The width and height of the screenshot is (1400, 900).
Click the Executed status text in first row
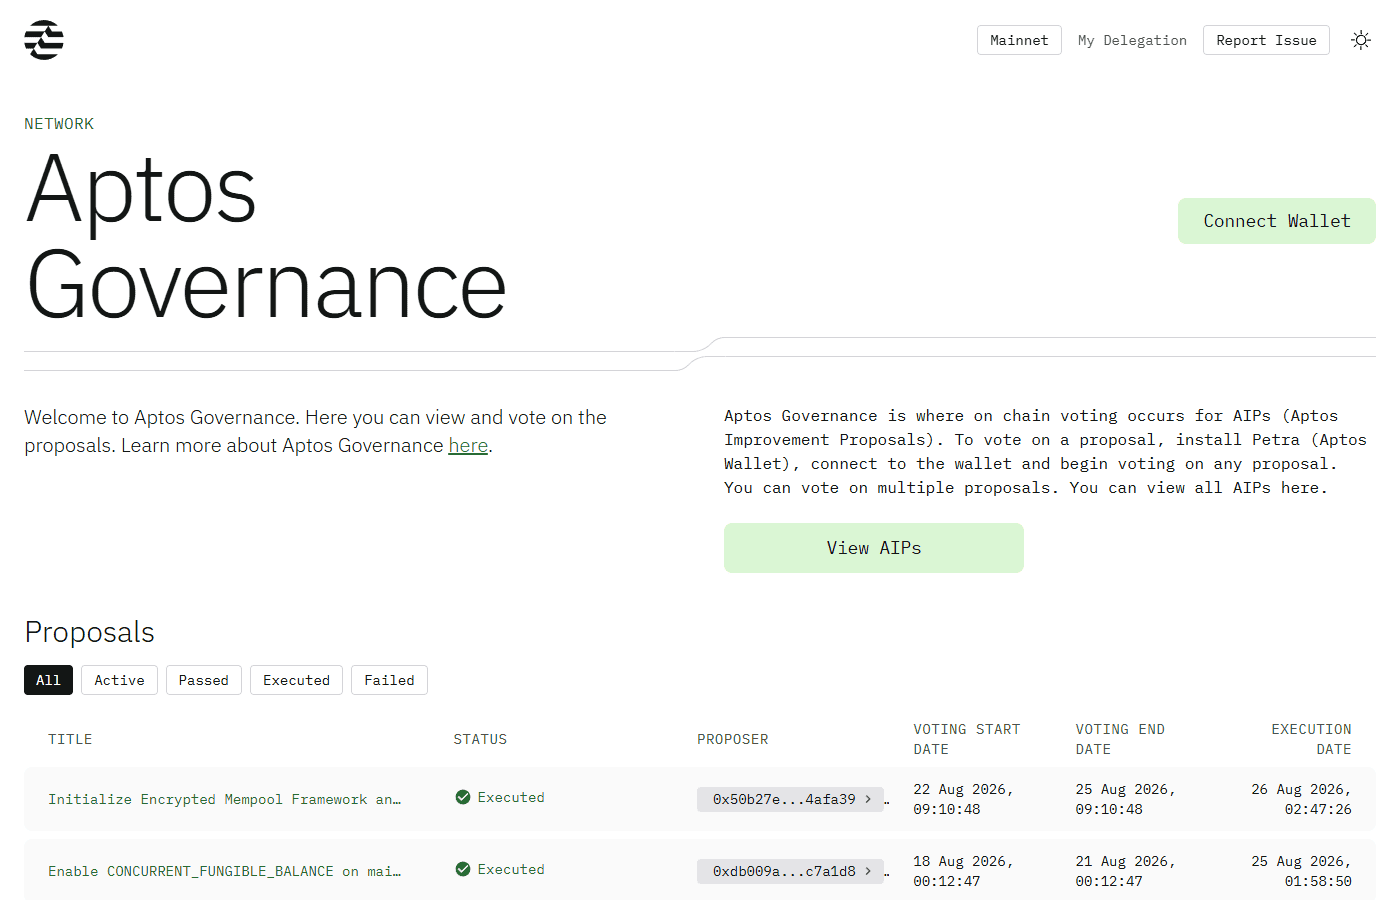[x=511, y=797]
